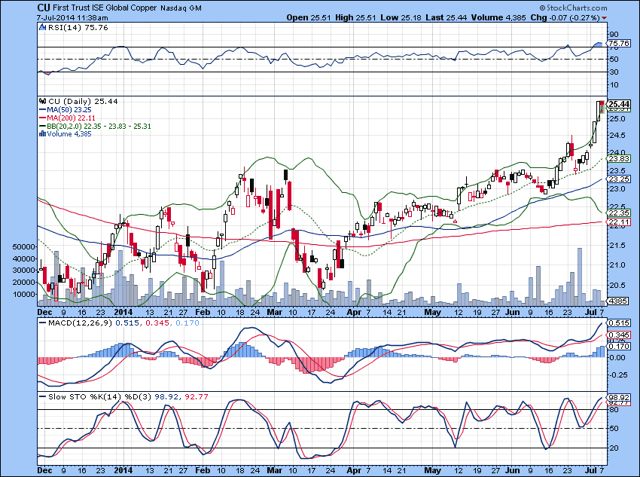Click the 'Apr' label under the price panel
640x477 pixels.
click(354, 312)
